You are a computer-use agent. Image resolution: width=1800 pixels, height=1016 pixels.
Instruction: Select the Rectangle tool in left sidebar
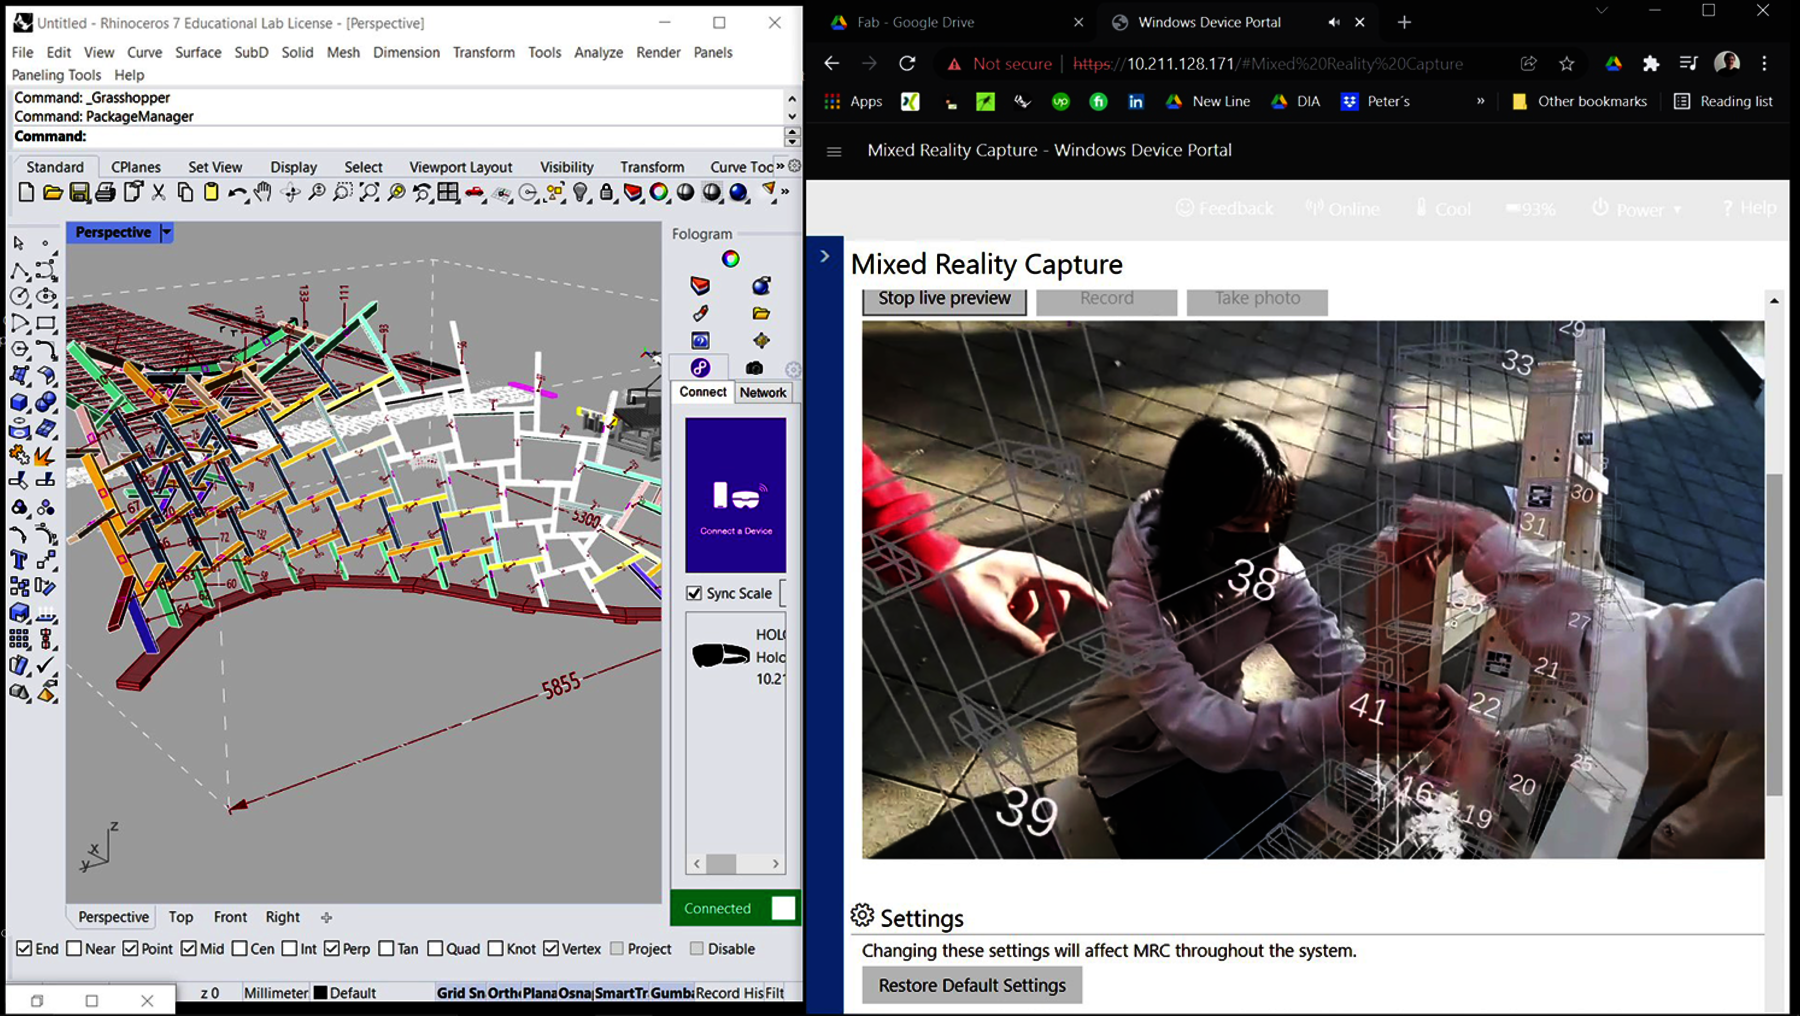click(x=46, y=324)
